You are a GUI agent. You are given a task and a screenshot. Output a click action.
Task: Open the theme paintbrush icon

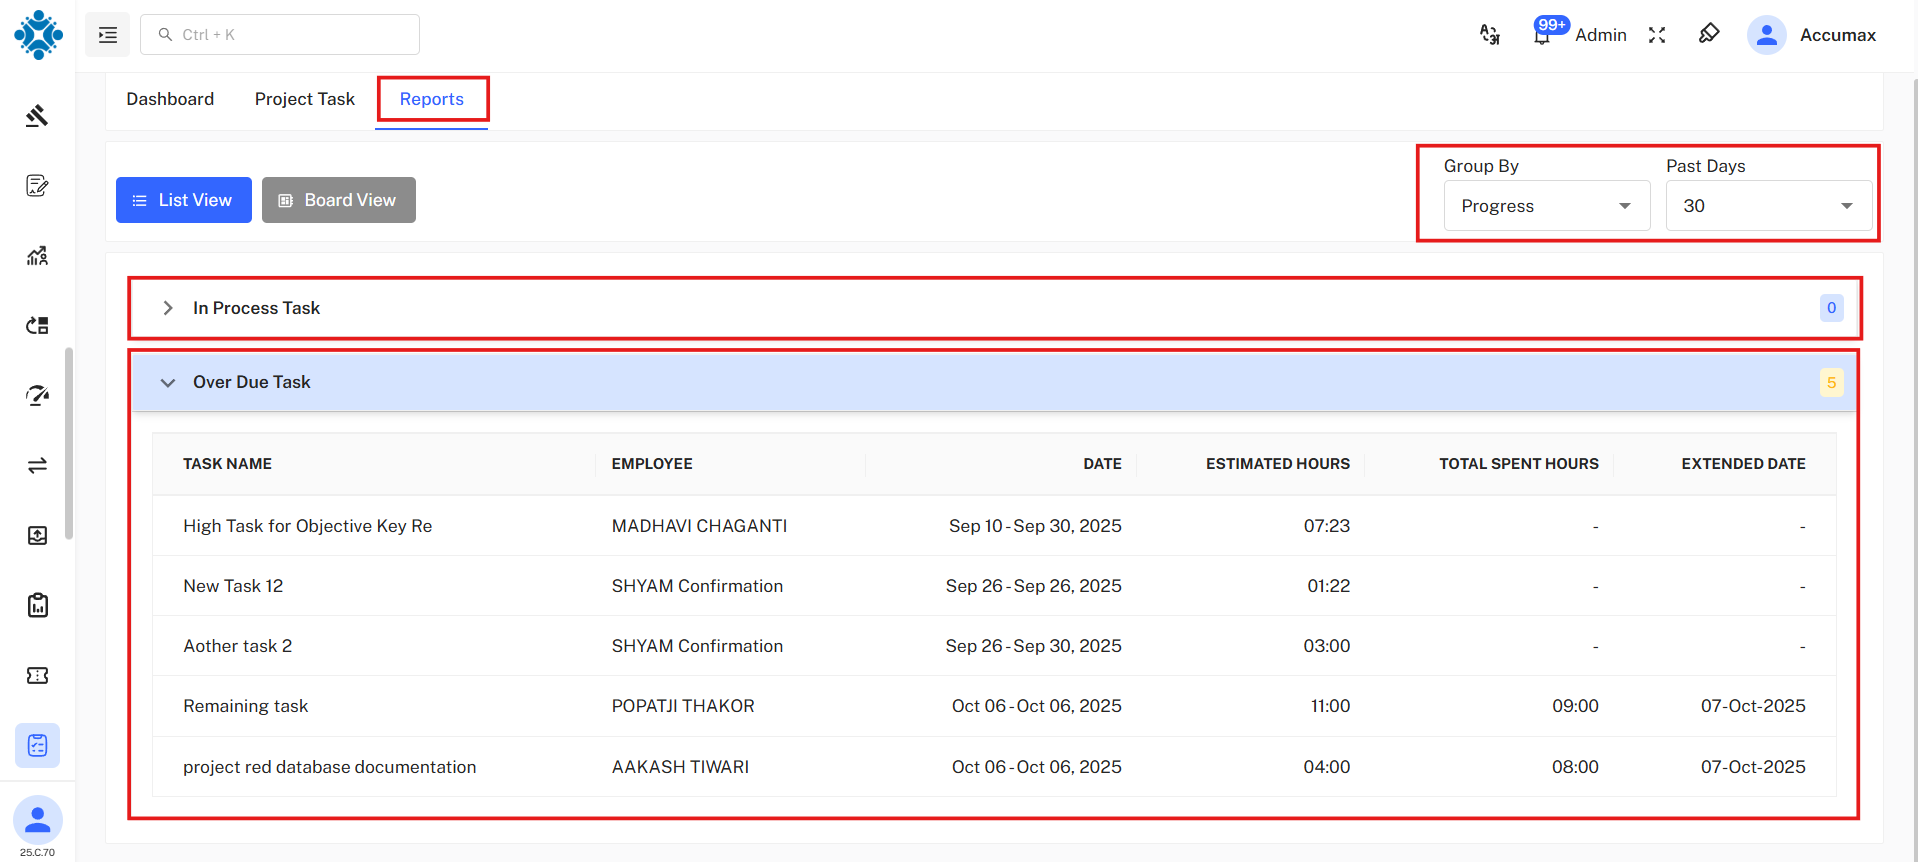click(1709, 34)
